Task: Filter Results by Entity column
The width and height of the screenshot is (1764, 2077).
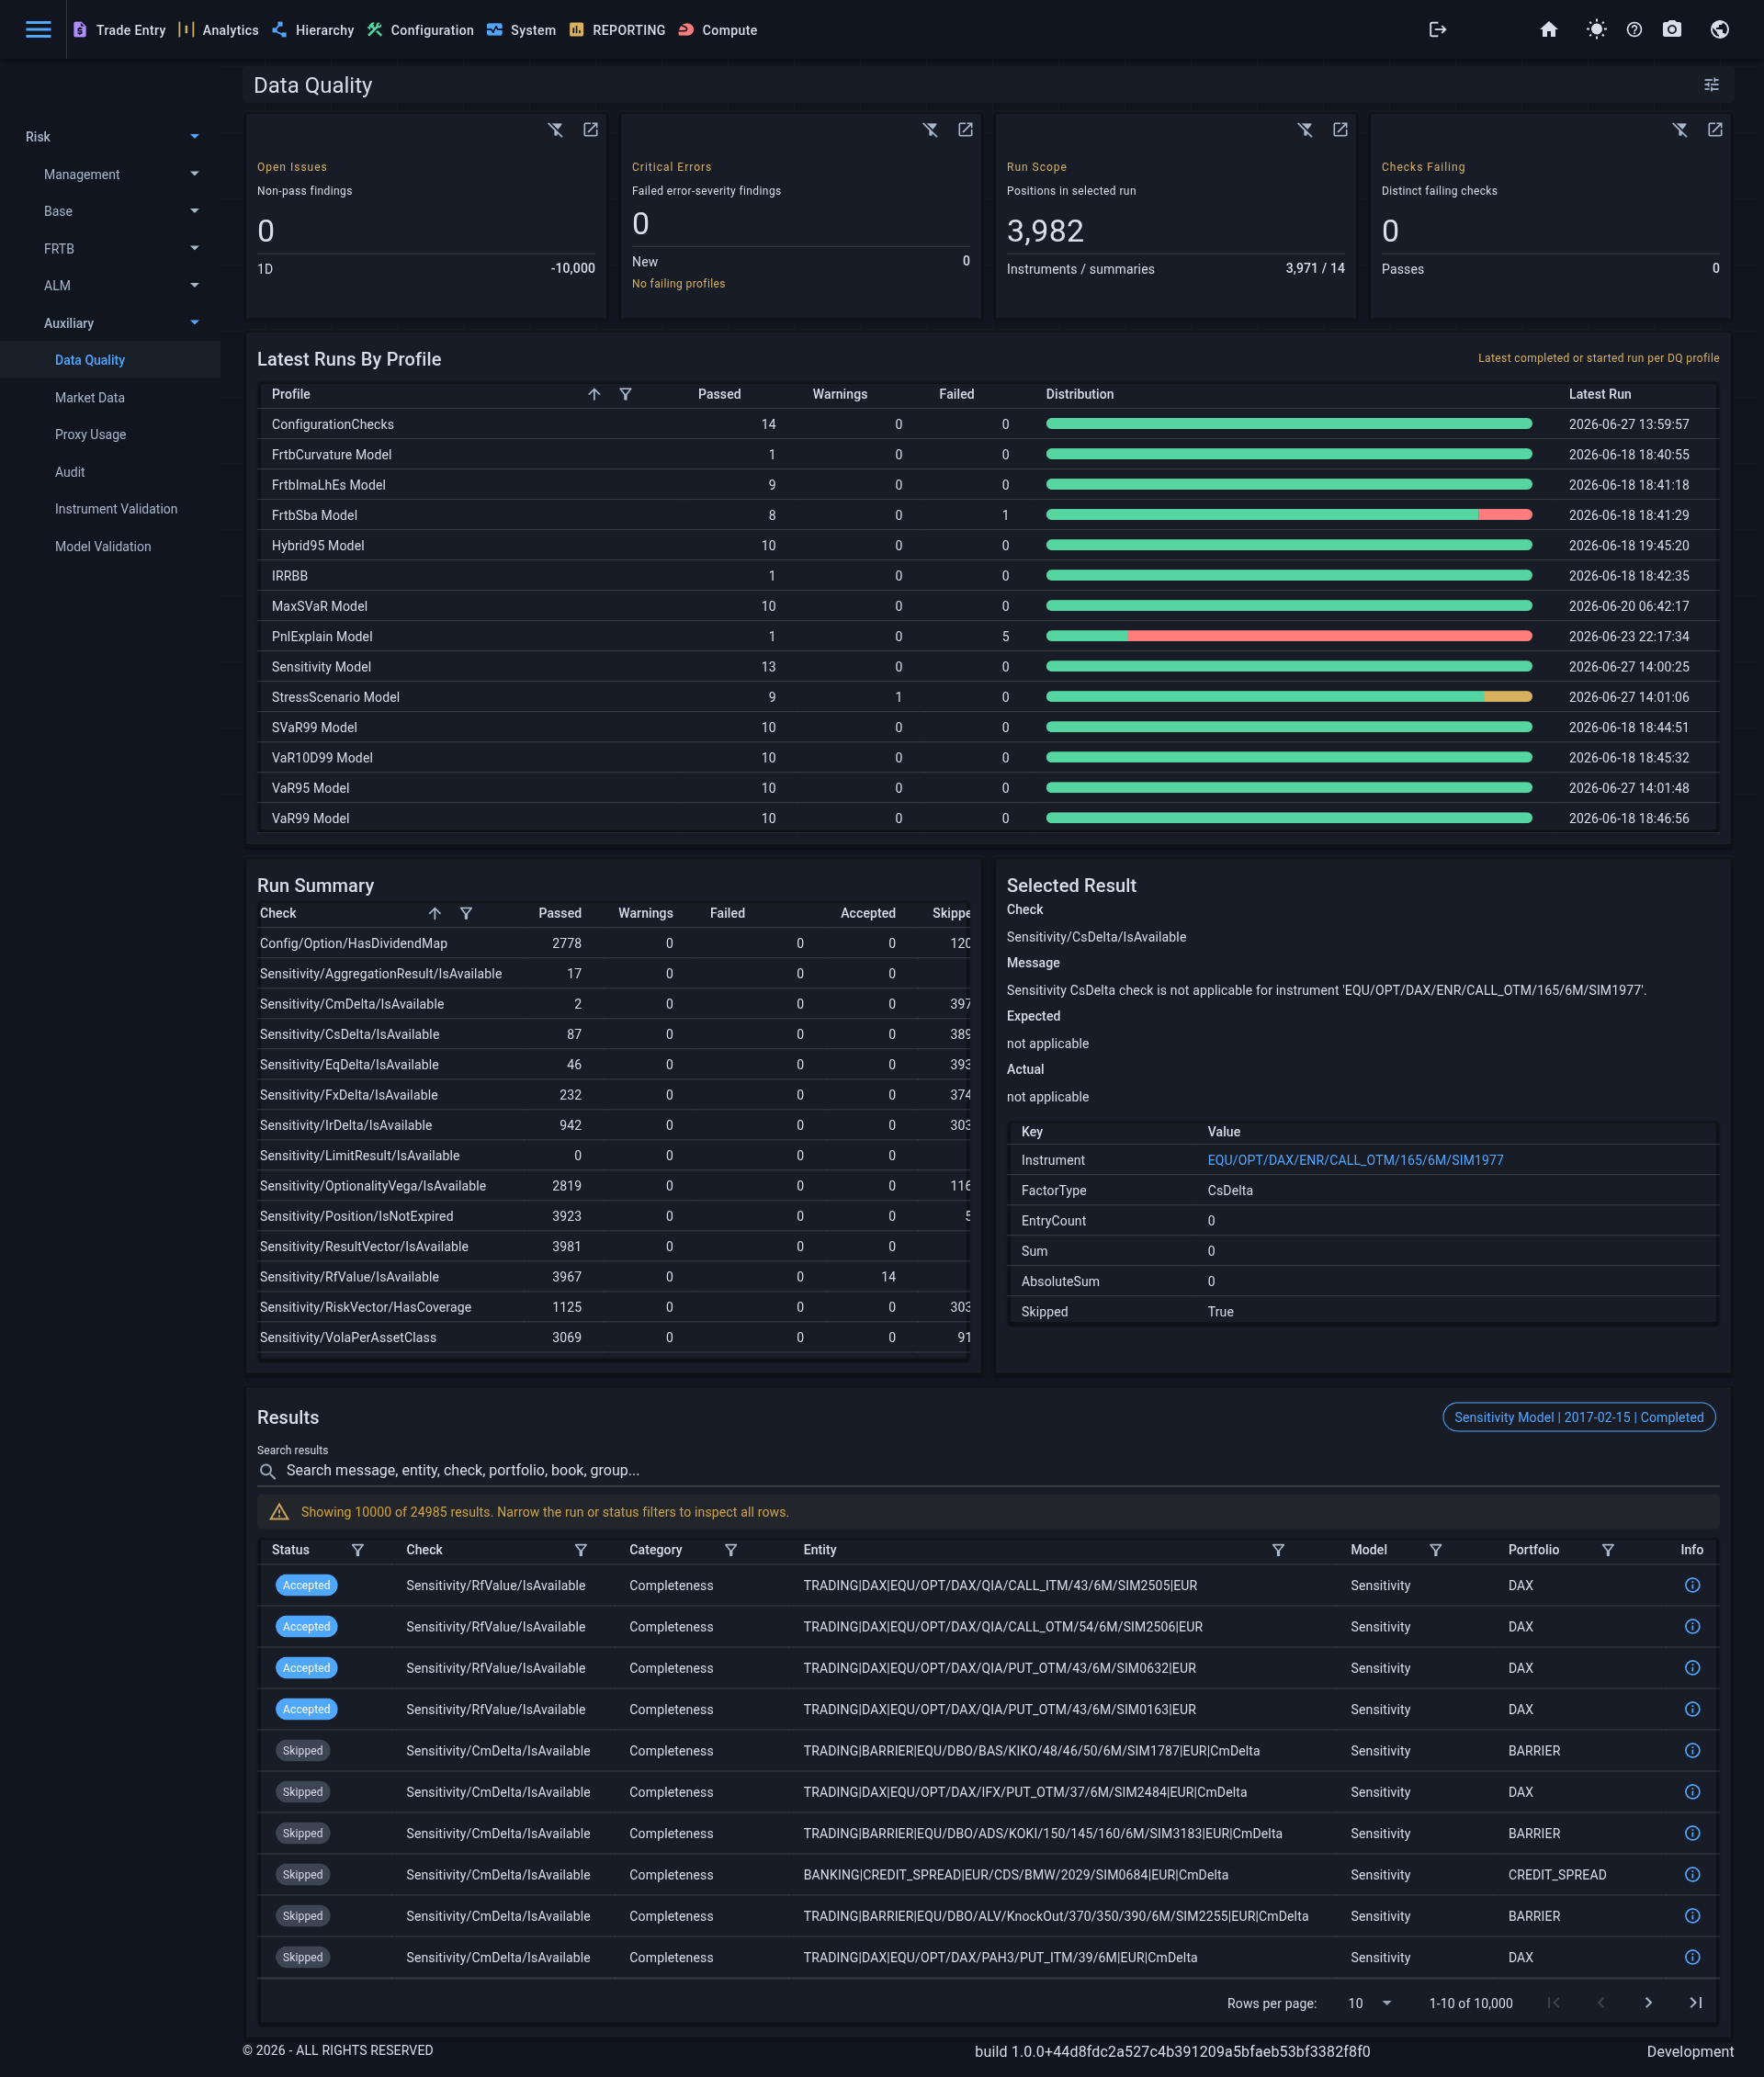Action: point(1277,1550)
